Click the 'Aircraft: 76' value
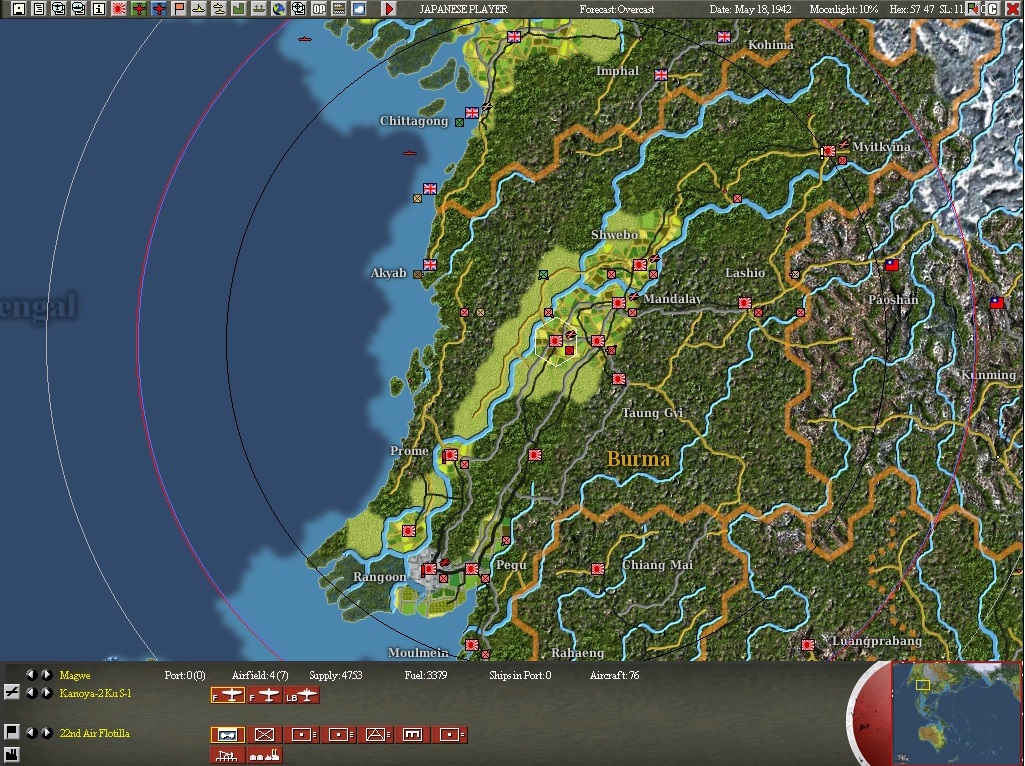 pyautogui.click(x=614, y=675)
